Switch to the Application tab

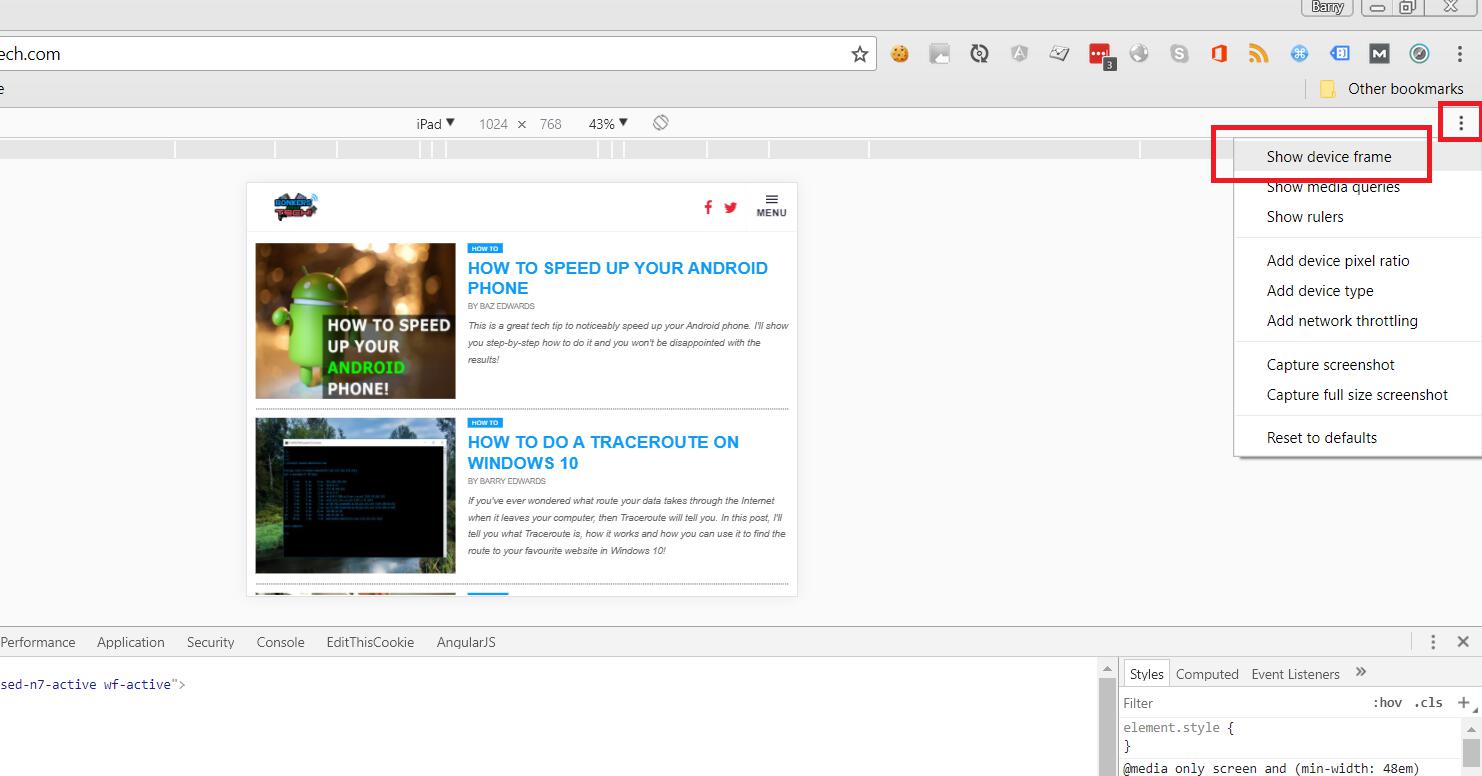point(131,642)
